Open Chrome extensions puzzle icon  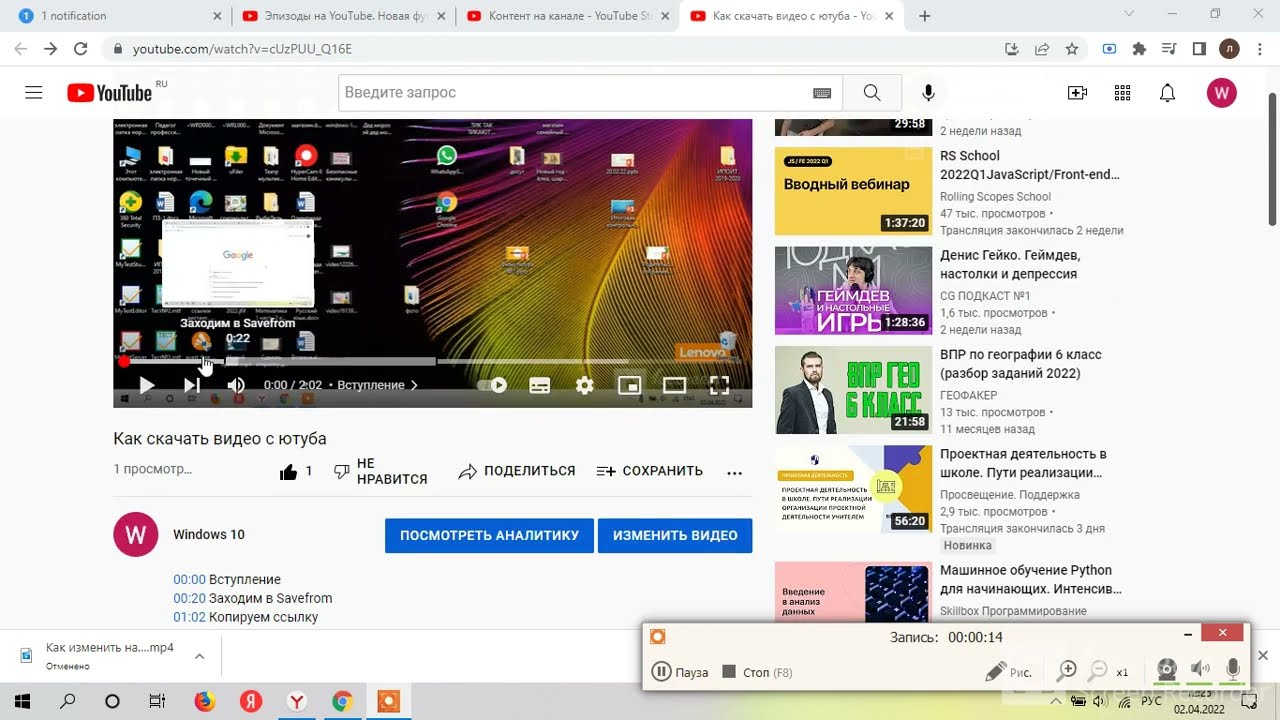pyautogui.click(x=1138, y=48)
